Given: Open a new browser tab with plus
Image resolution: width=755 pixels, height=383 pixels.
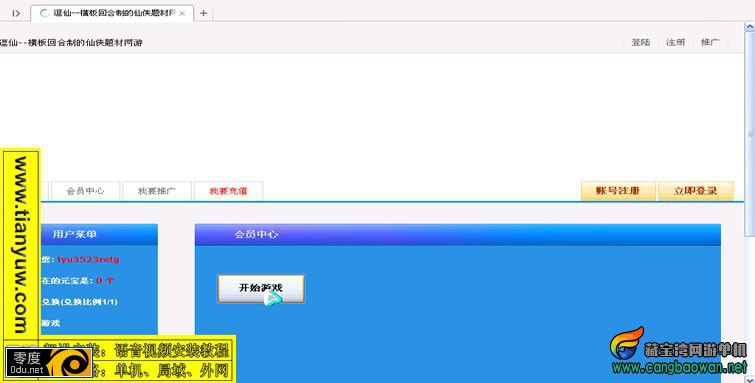Looking at the screenshot, I should click(203, 13).
